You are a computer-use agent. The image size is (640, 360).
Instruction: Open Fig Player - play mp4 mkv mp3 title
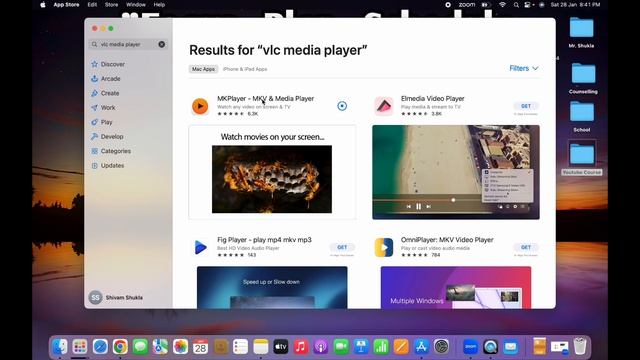(x=264, y=240)
